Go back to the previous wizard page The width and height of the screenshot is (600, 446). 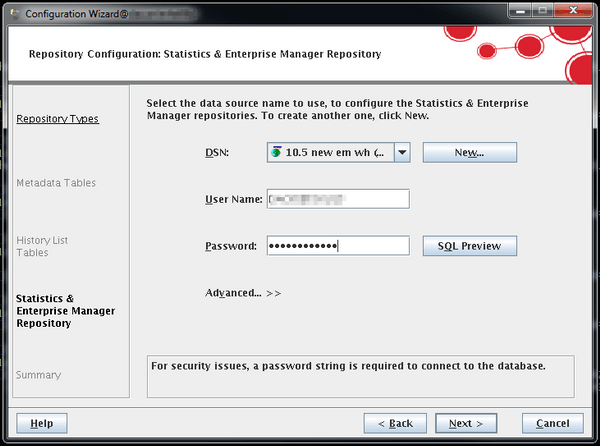pos(395,423)
